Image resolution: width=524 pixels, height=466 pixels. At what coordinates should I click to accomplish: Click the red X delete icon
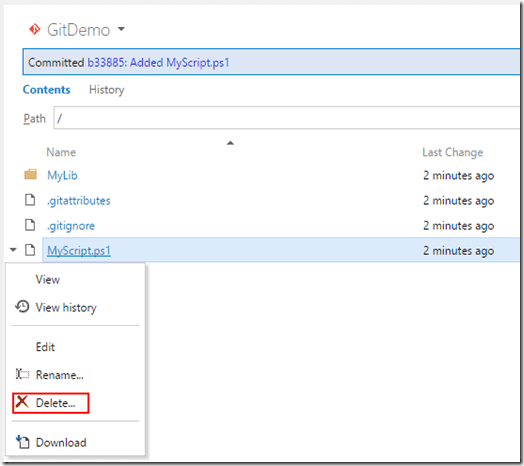[22, 402]
